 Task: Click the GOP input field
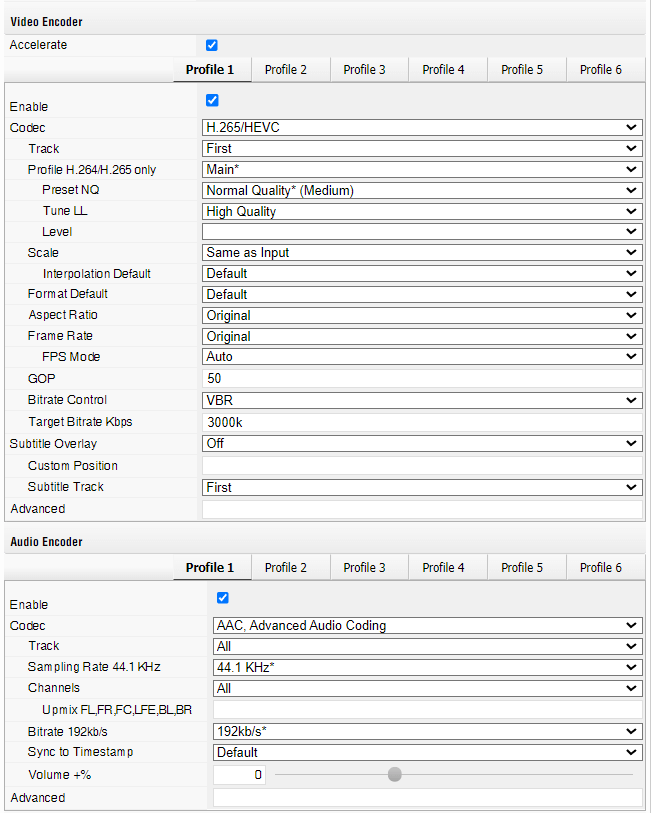pyautogui.click(x=421, y=379)
